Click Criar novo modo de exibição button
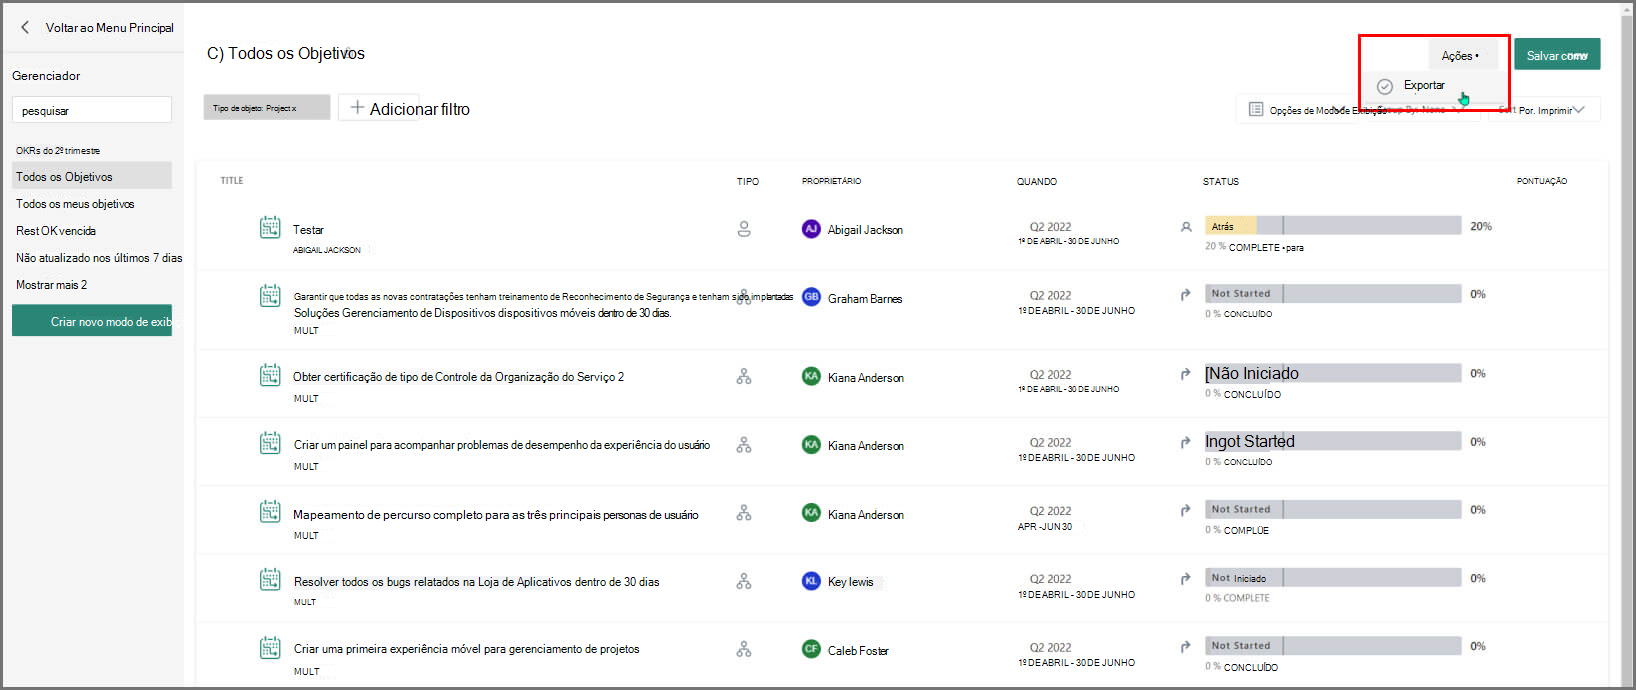The height and width of the screenshot is (690, 1636). (x=92, y=321)
